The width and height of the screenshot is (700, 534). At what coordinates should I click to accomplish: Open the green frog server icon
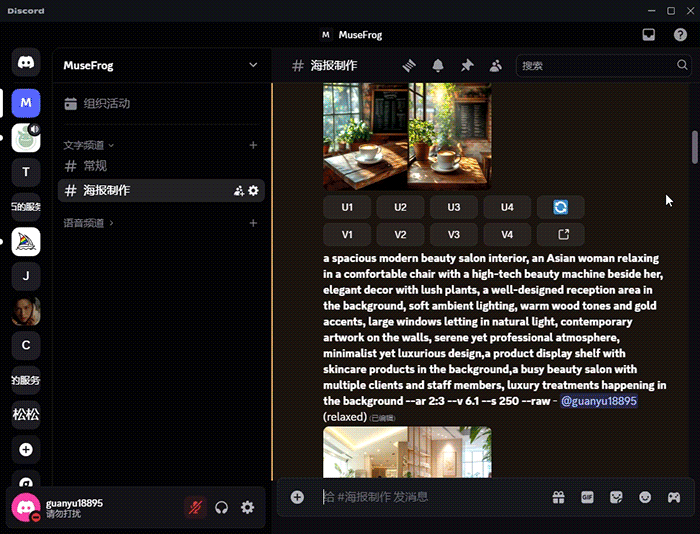click(x=26, y=138)
